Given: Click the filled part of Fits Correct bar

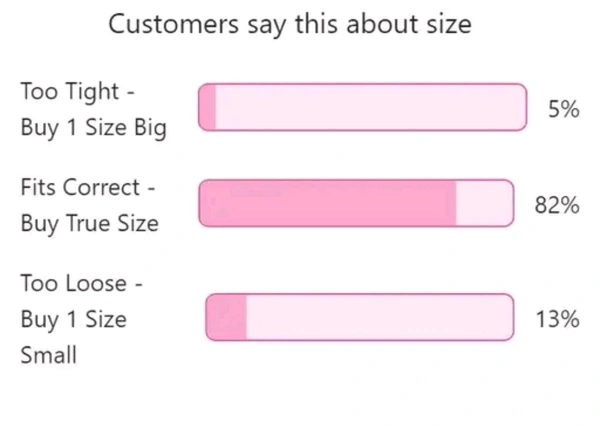Looking at the screenshot, I should (x=328, y=203).
